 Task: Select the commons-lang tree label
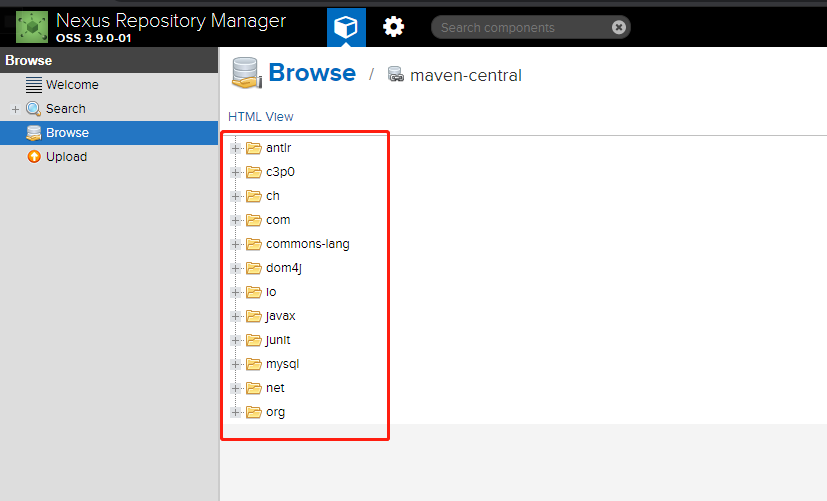point(307,244)
